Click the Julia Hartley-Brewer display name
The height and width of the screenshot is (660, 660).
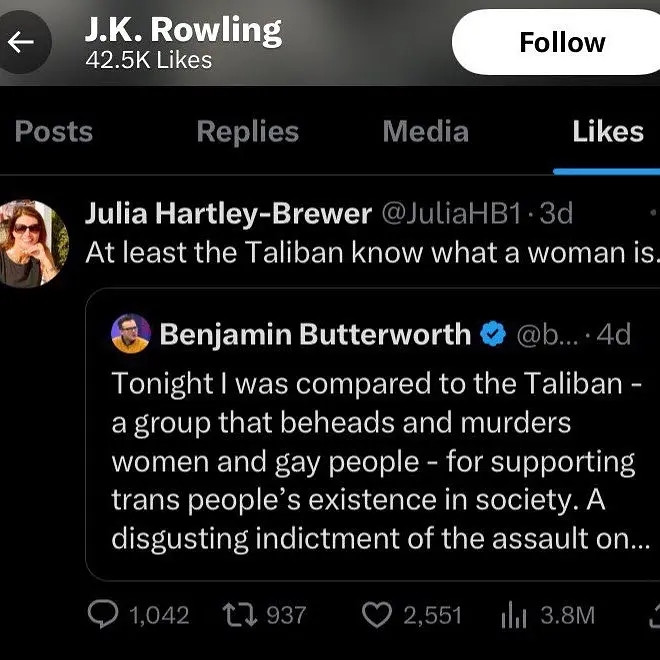228,213
